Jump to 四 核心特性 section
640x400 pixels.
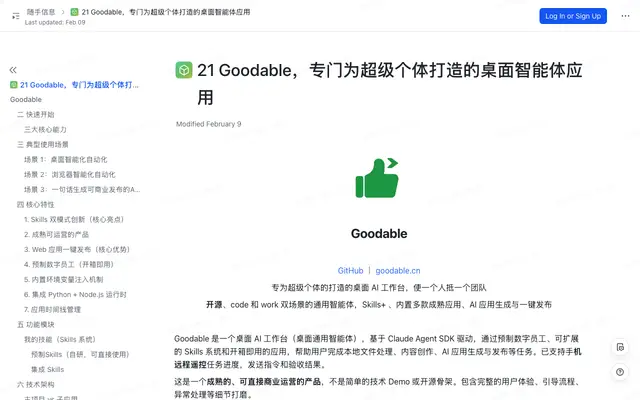36,204
